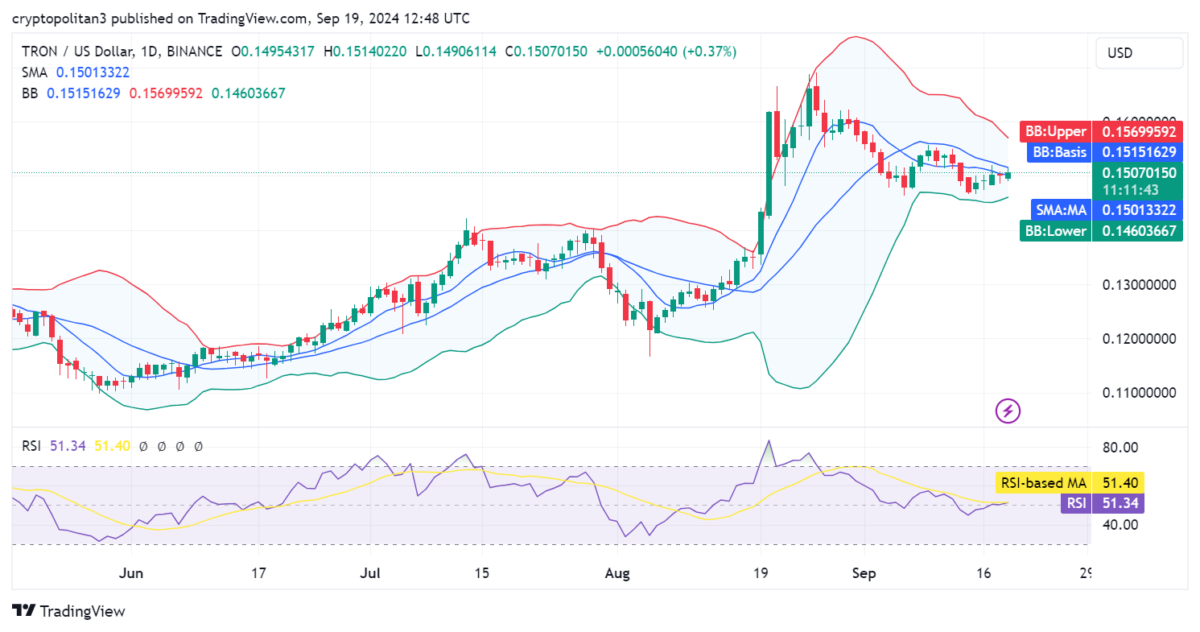The height and width of the screenshot is (632, 1200).
Task: Click the Sep date axis label
Action: click(862, 574)
